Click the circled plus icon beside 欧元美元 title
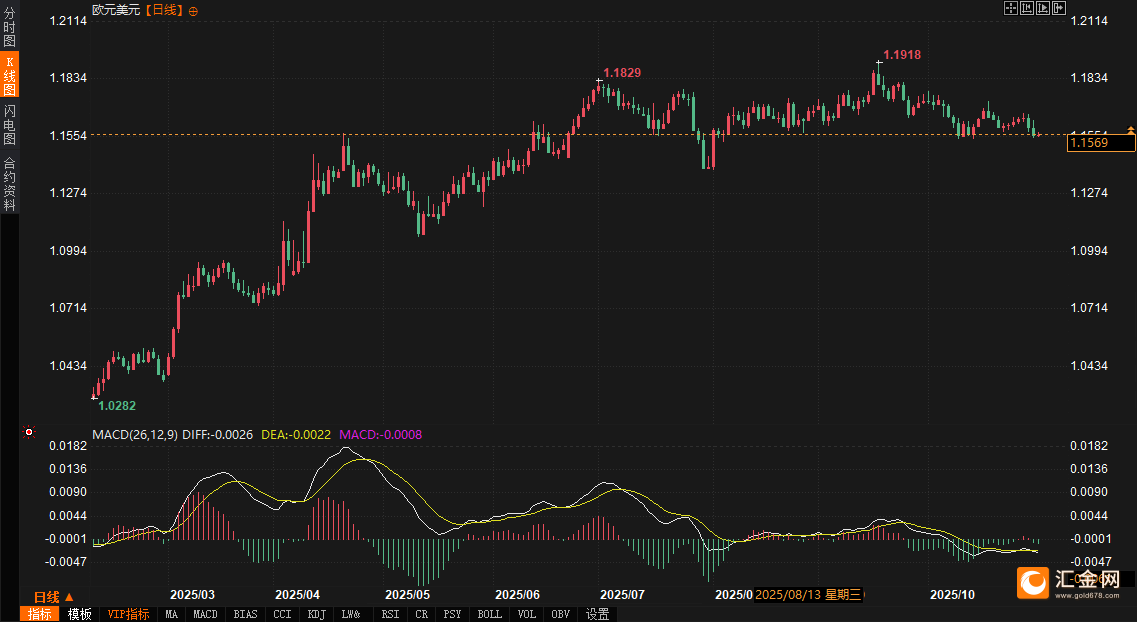This screenshot has width=1137, height=622. [x=193, y=10]
